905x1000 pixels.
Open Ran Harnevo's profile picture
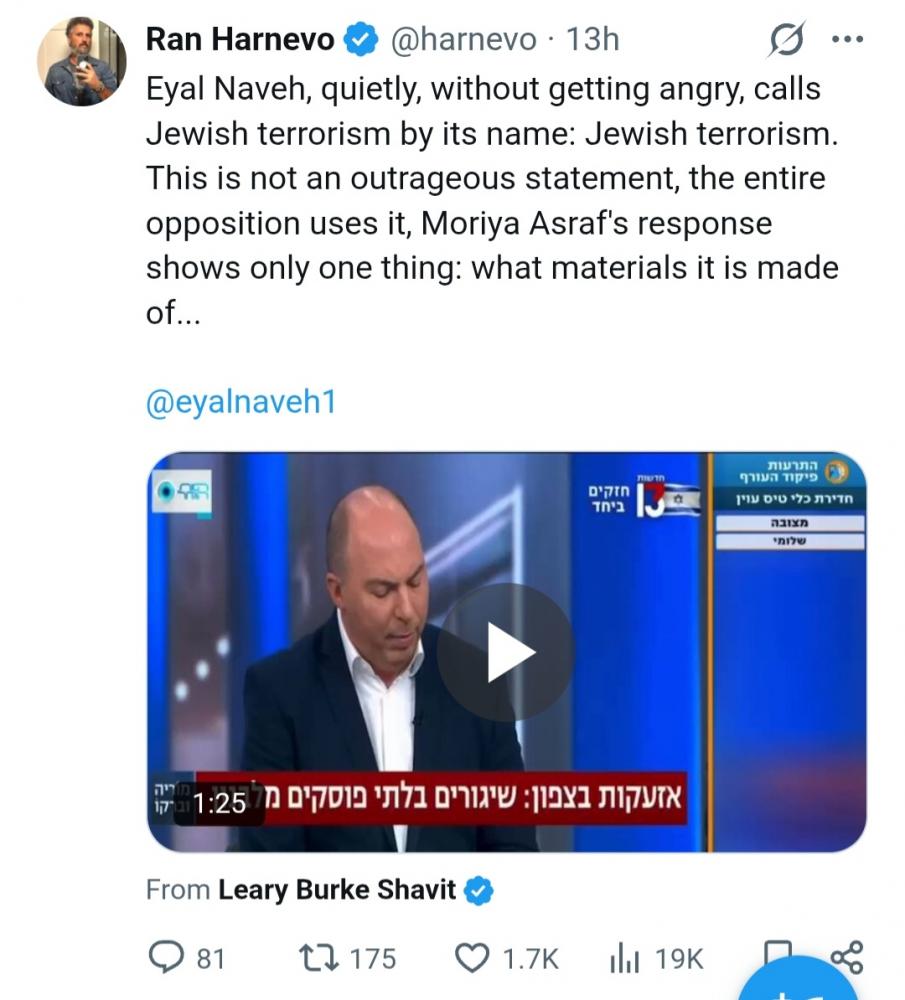point(82,62)
